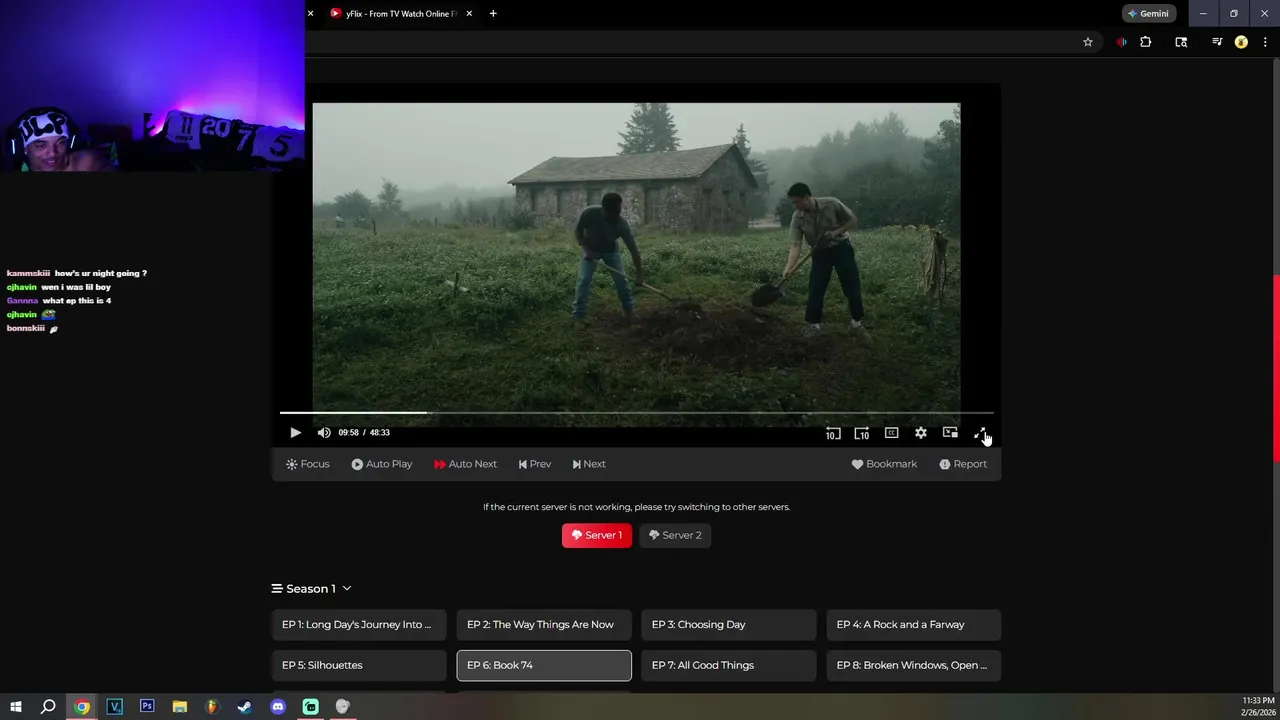Open the Windows Start menu
The width and height of the screenshot is (1280, 720).
pyautogui.click(x=16, y=706)
